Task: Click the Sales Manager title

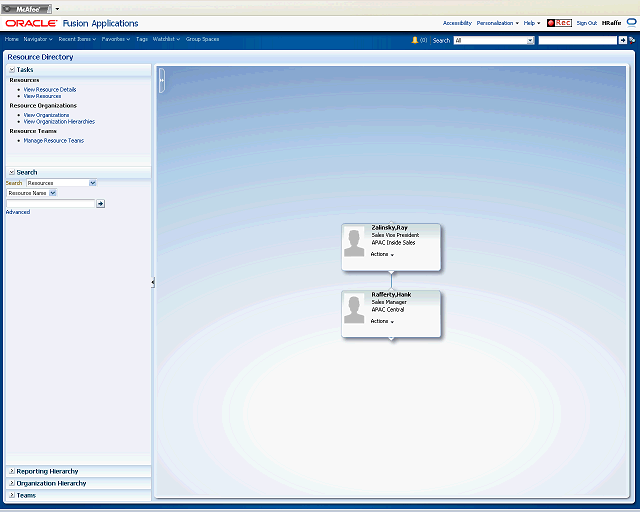Action: coord(389,302)
